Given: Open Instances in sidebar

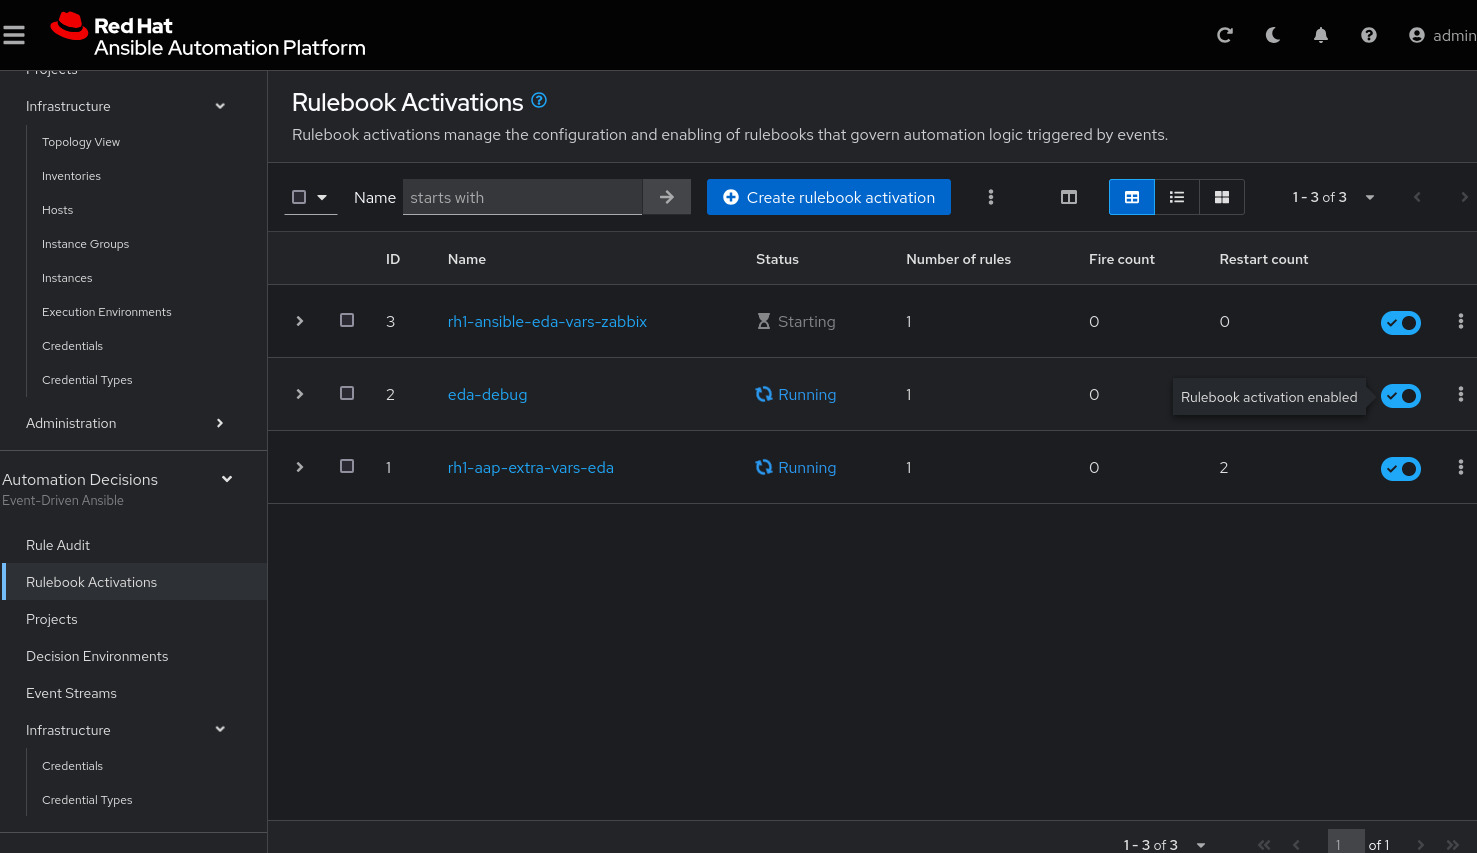Looking at the screenshot, I should [67, 278].
